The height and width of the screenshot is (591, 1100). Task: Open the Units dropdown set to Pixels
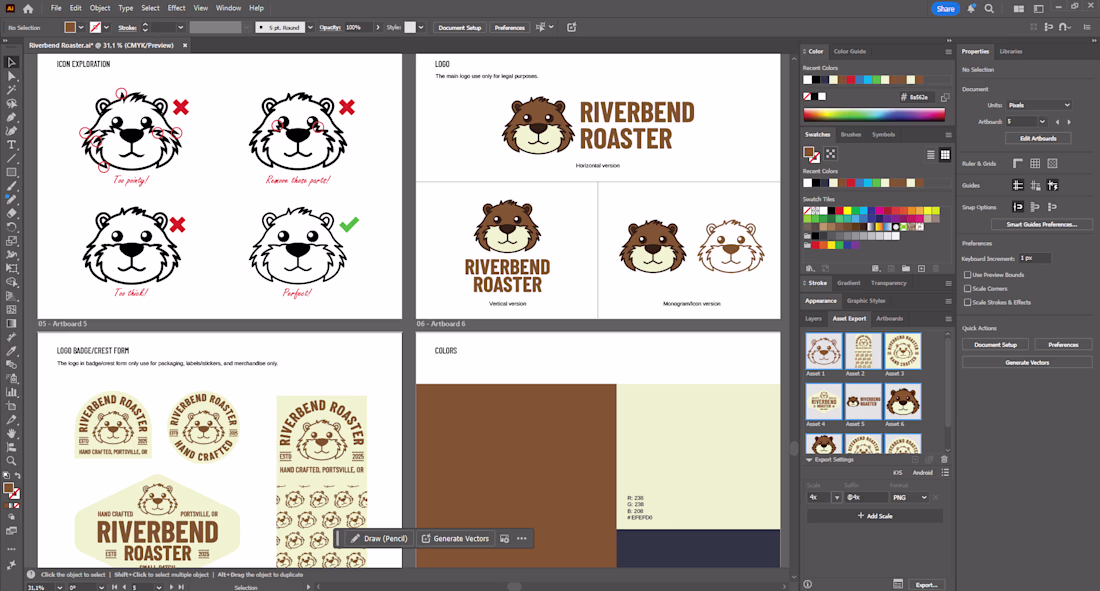pyautogui.click(x=1039, y=105)
